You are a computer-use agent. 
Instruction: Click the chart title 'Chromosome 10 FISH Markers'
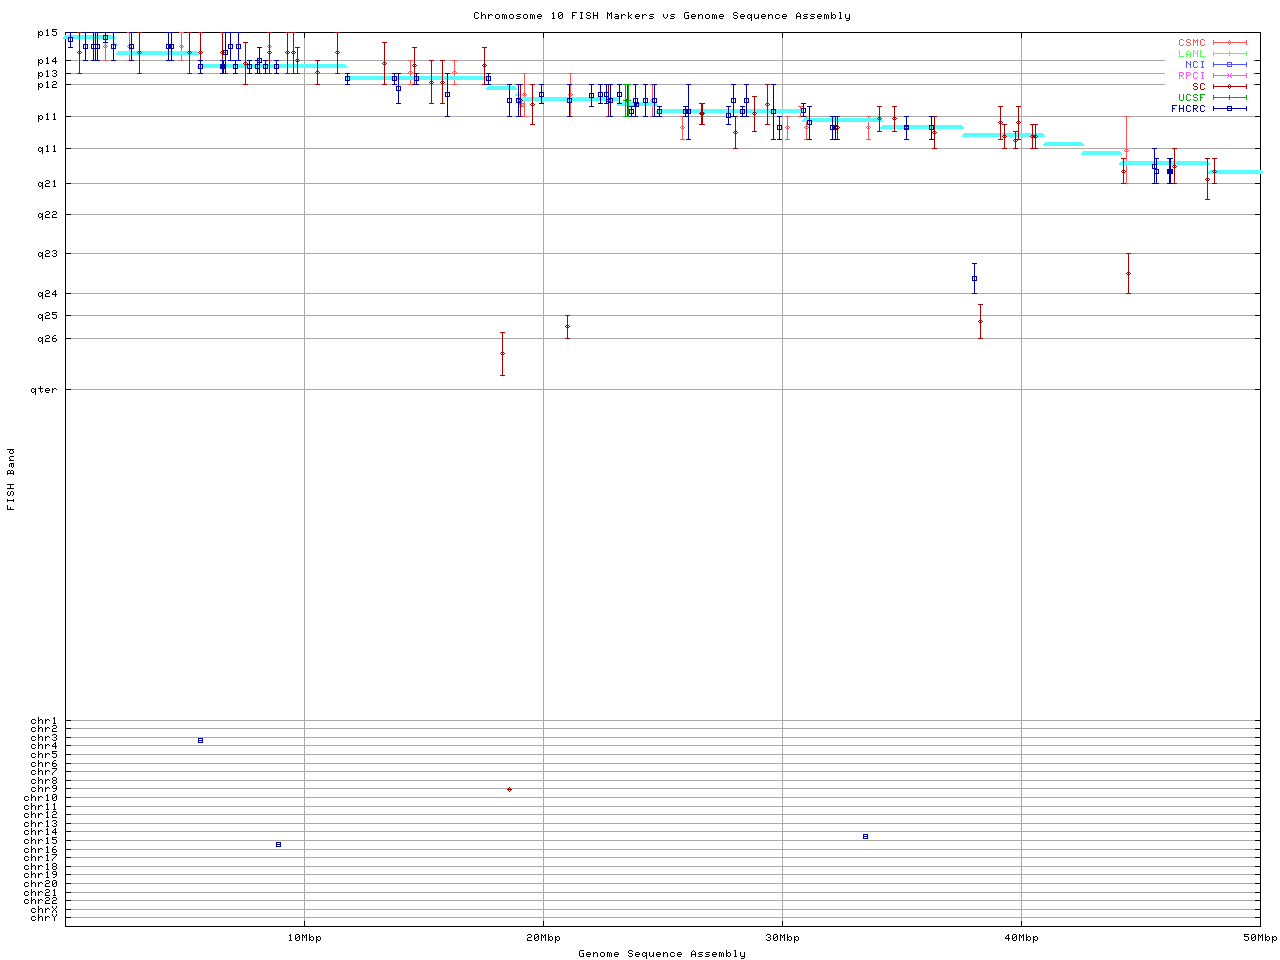[x=662, y=16]
